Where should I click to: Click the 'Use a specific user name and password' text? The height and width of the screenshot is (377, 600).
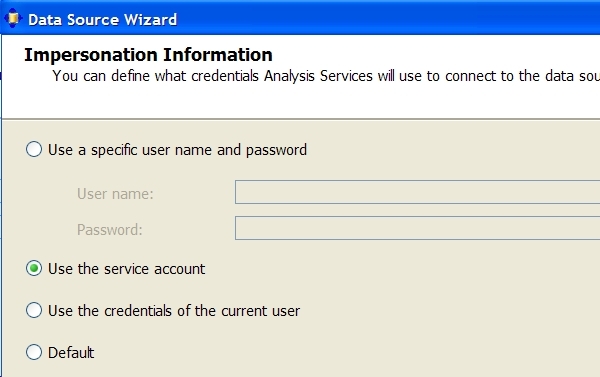tap(178, 150)
